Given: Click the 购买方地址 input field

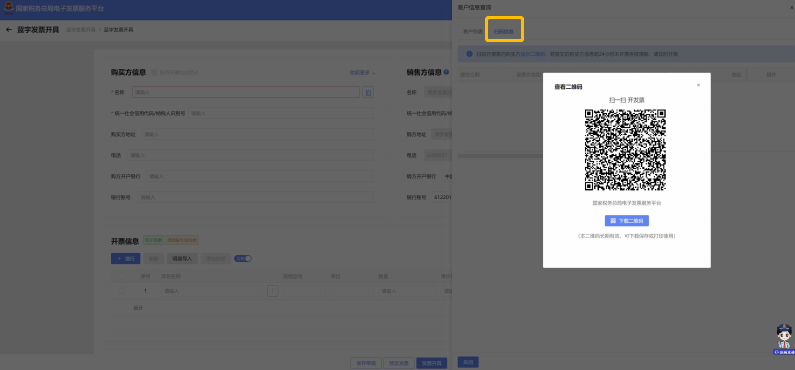Looking at the screenshot, I should point(258,134).
